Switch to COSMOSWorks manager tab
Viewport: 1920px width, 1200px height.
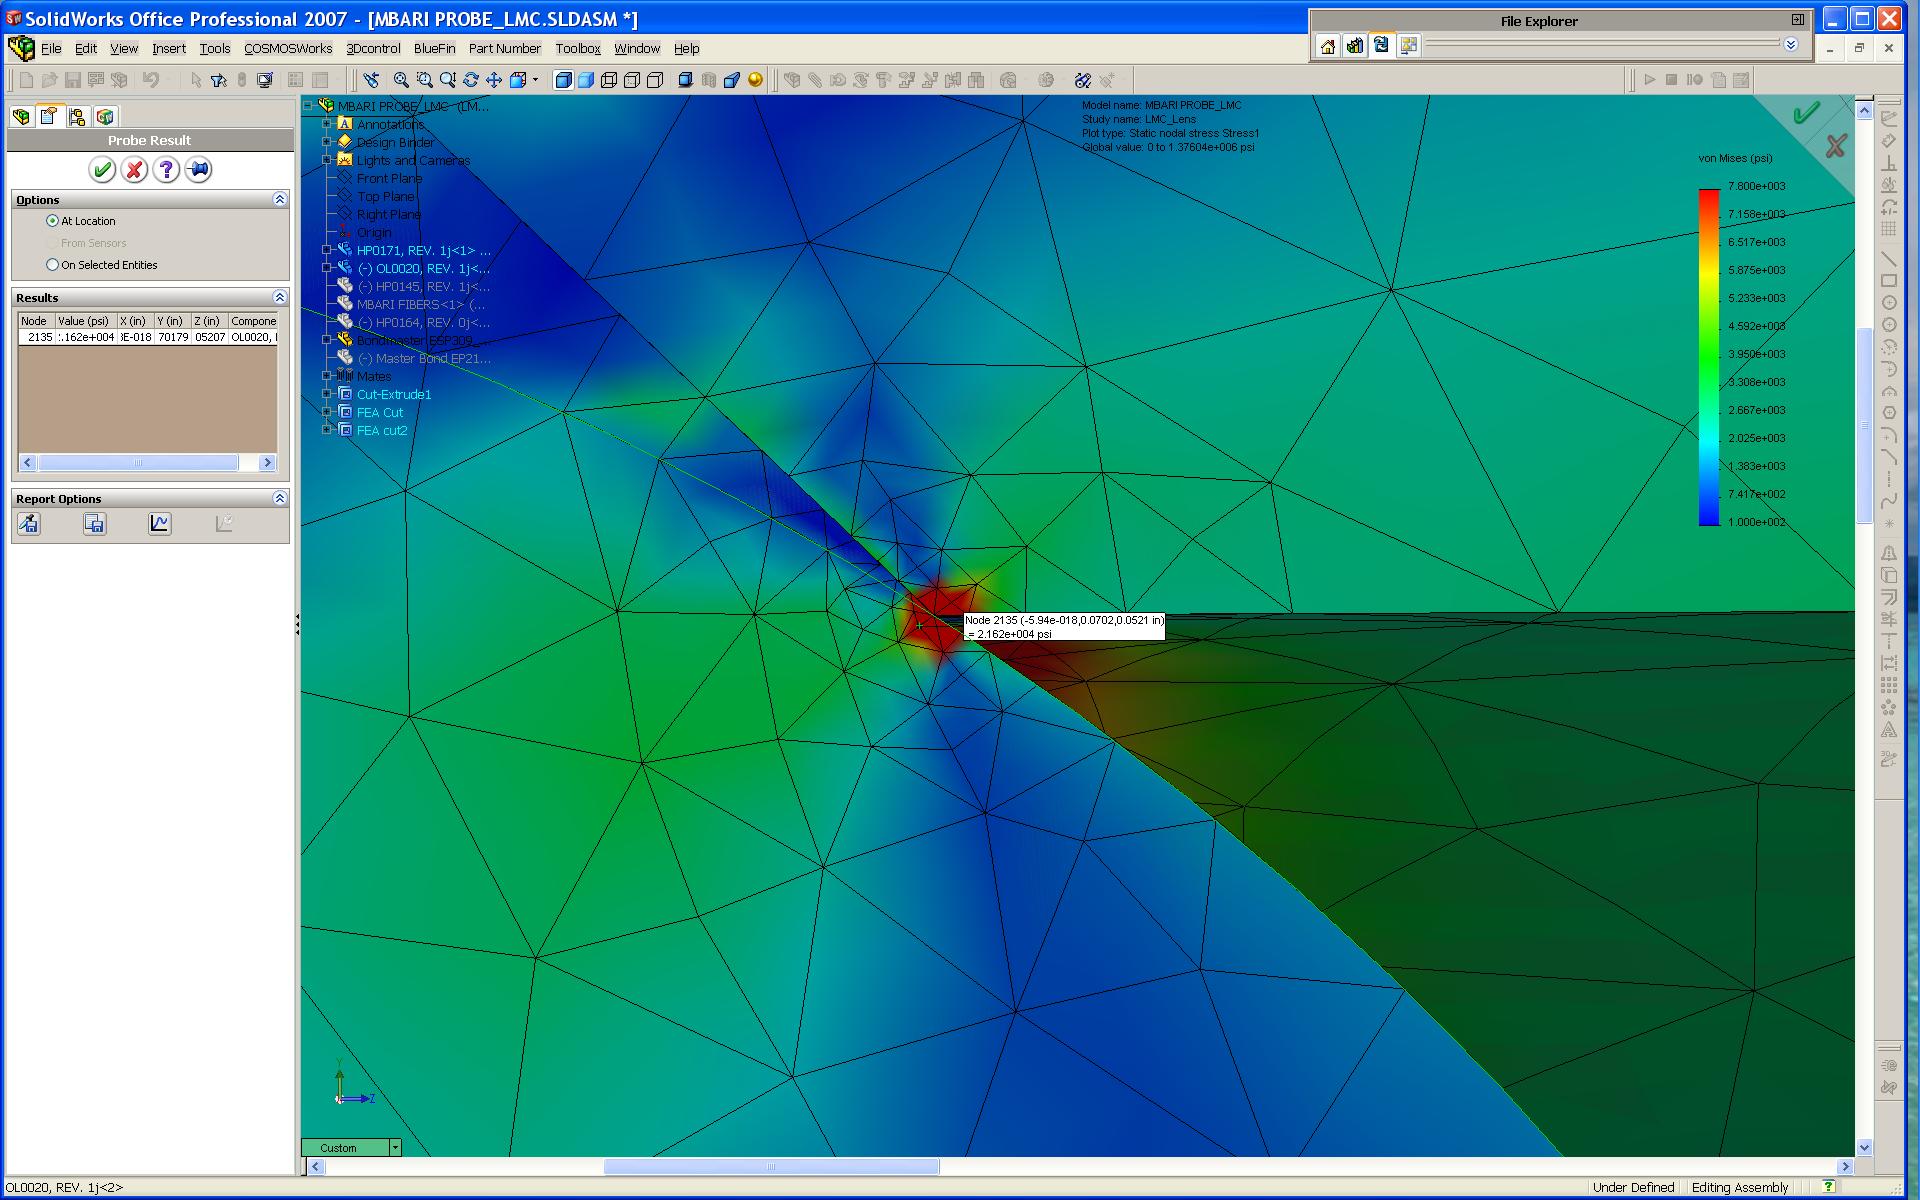[x=105, y=117]
